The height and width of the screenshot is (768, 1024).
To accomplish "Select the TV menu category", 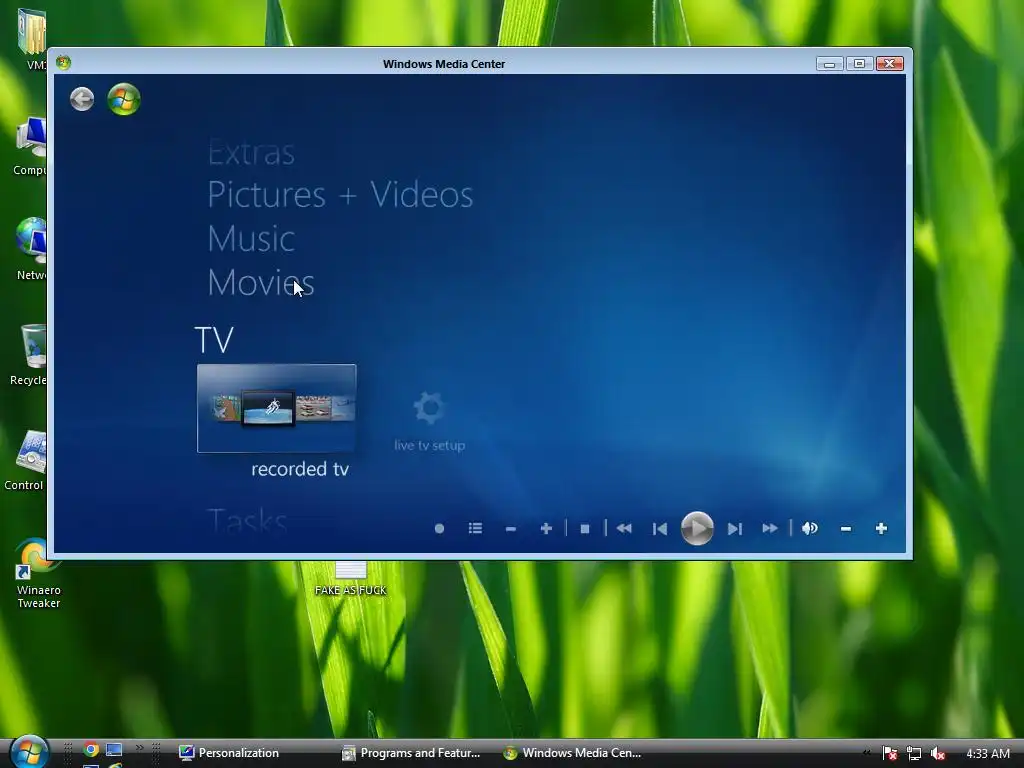I will pyautogui.click(x=214, y=340).
